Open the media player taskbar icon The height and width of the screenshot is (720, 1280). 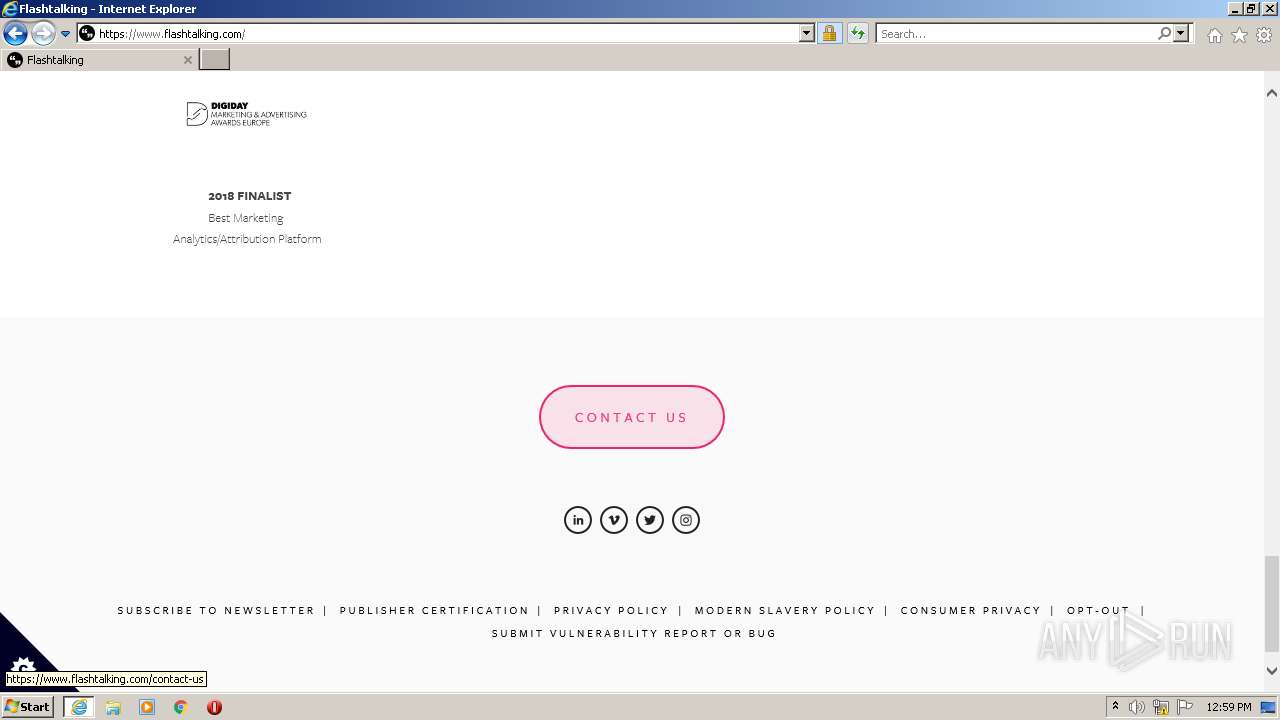(147, 707)
